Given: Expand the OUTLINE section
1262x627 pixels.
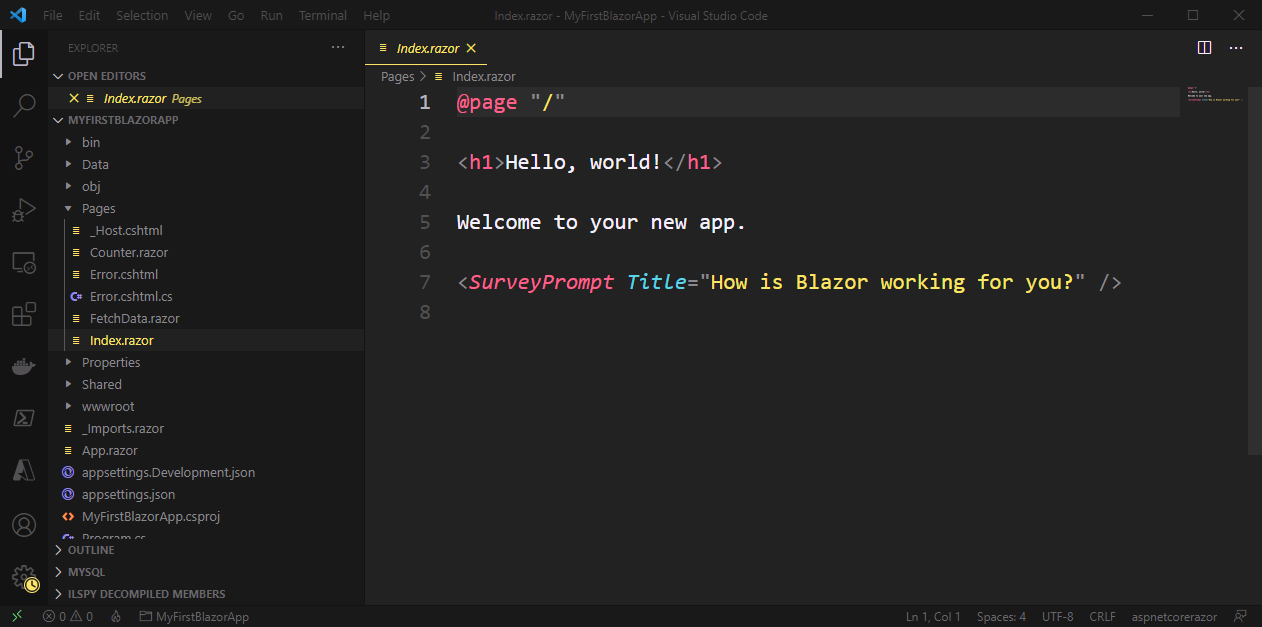Looking at the screenshot, I should click(x=90, y=550).
